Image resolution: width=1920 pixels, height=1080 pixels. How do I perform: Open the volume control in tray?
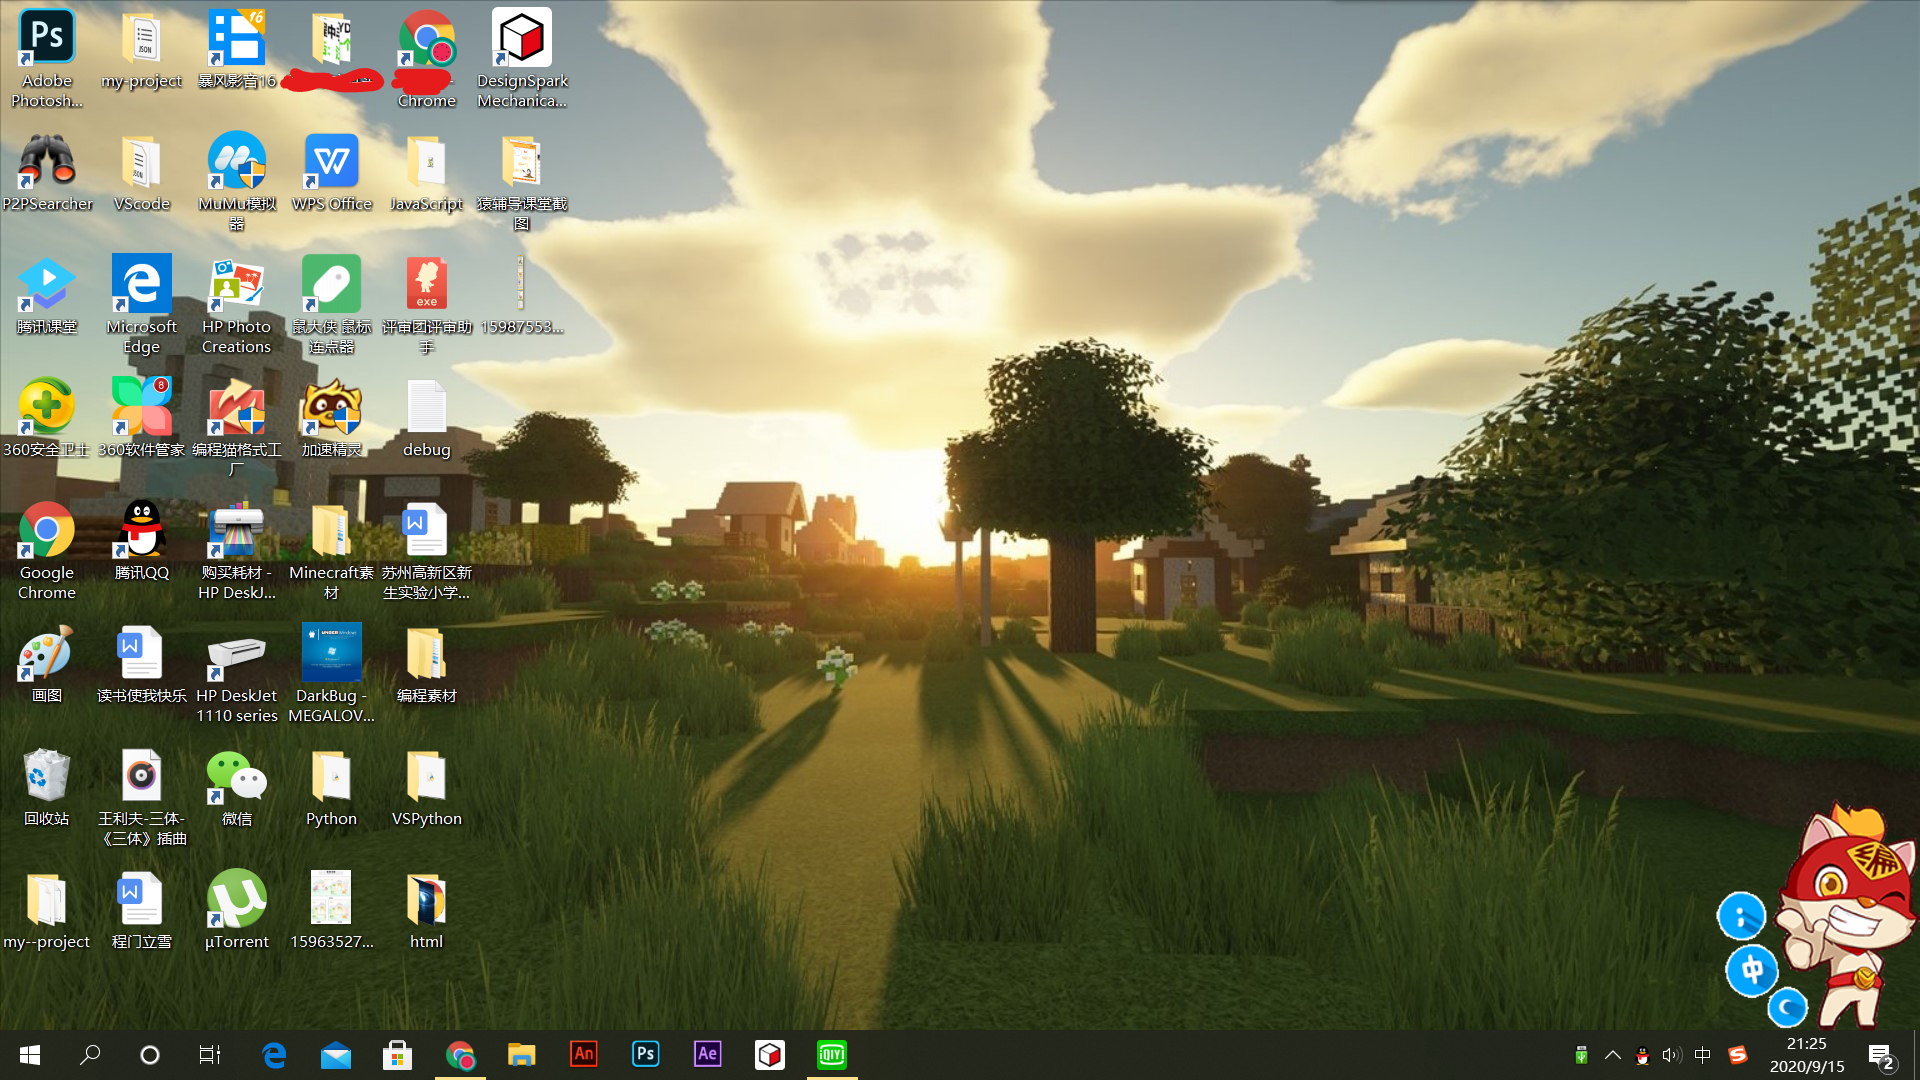click(1672, 1055)
